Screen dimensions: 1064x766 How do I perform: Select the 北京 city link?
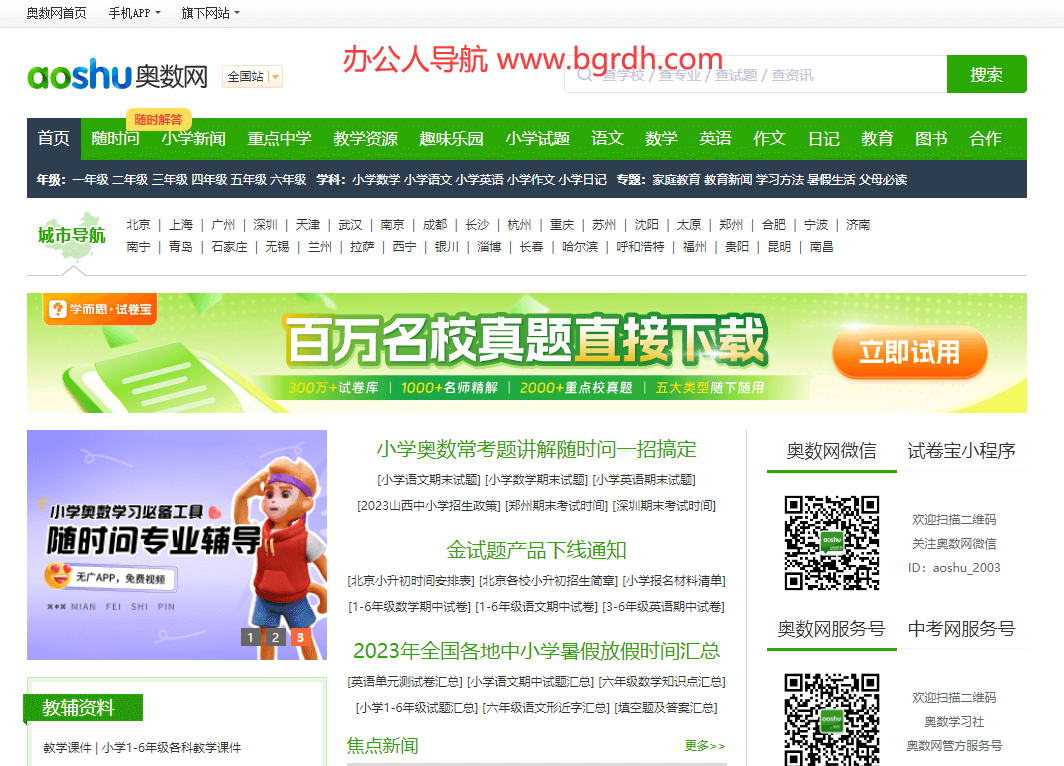pos(139,225)
